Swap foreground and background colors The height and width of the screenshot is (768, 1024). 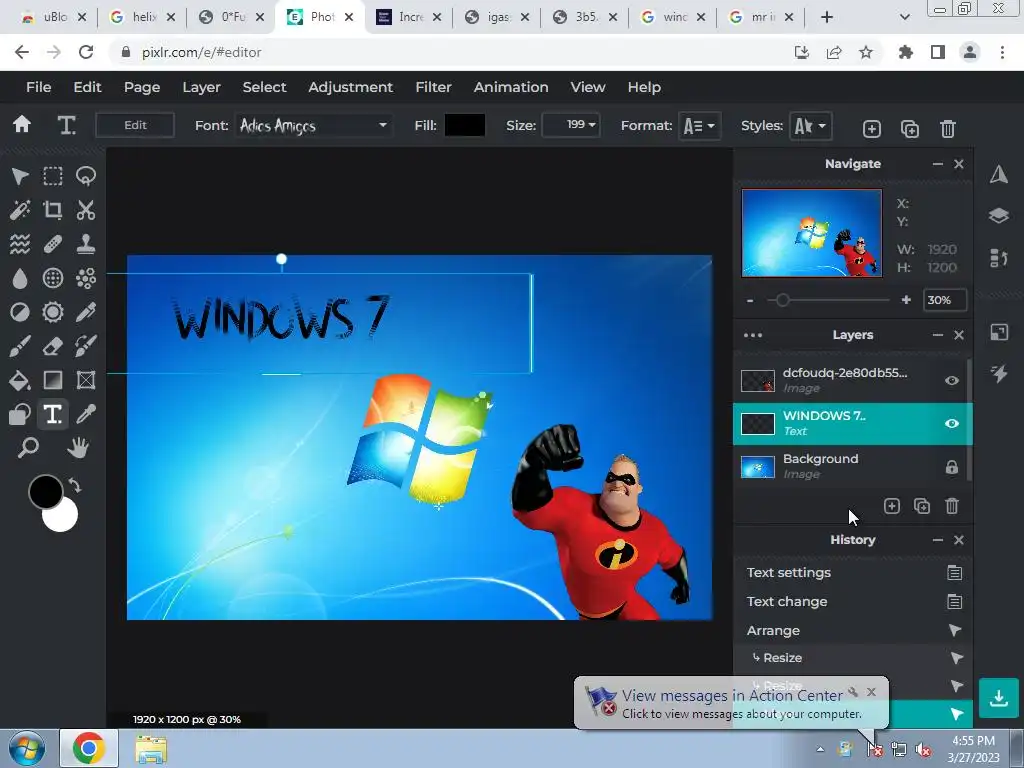[75, 485]
